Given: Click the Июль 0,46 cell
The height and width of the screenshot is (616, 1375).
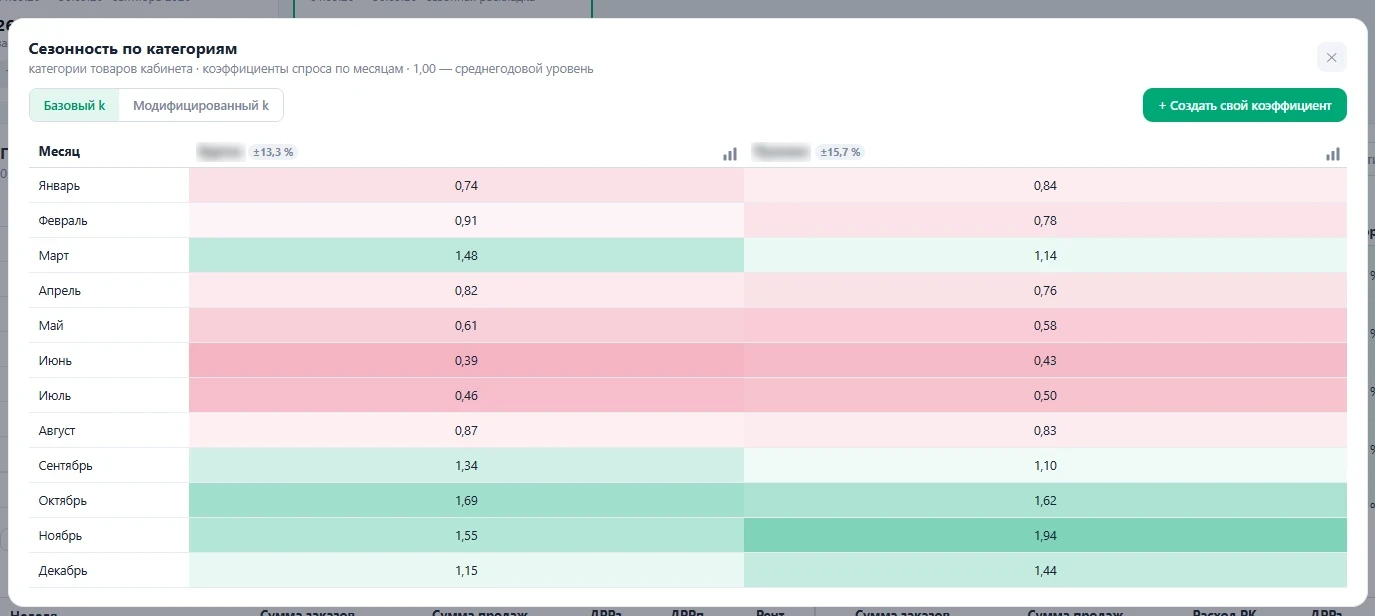Looking at the screenshot, I should 466,395.
